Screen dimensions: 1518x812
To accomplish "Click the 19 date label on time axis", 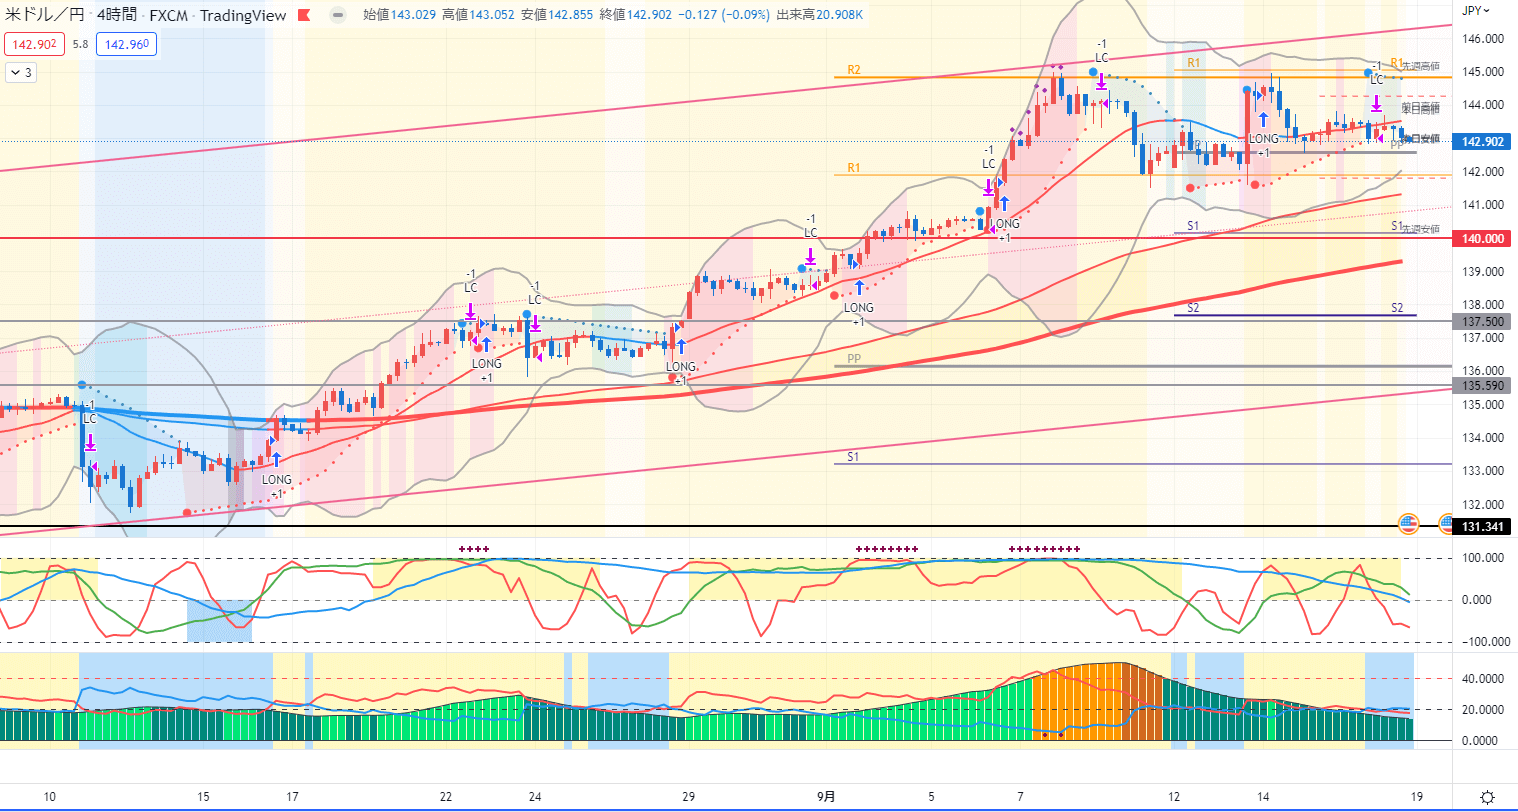I will click(1417, 797).
